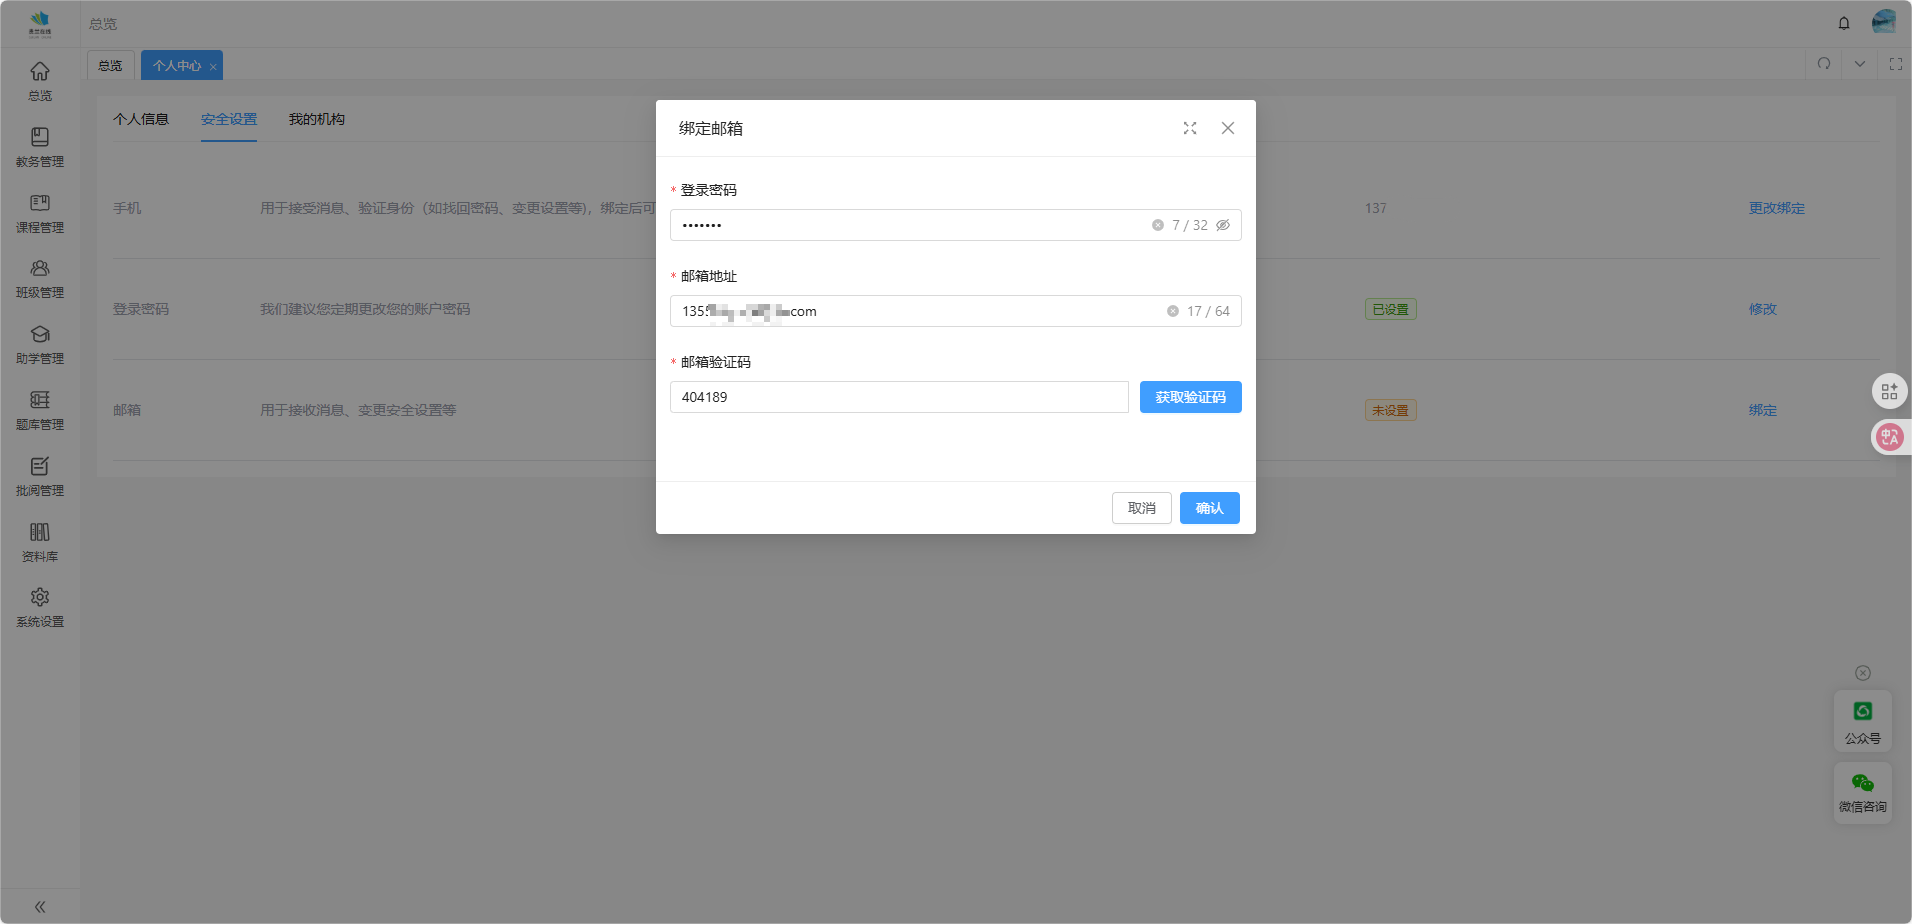
Task: Open 课程管理 in the sidebar
Action: 40,213
